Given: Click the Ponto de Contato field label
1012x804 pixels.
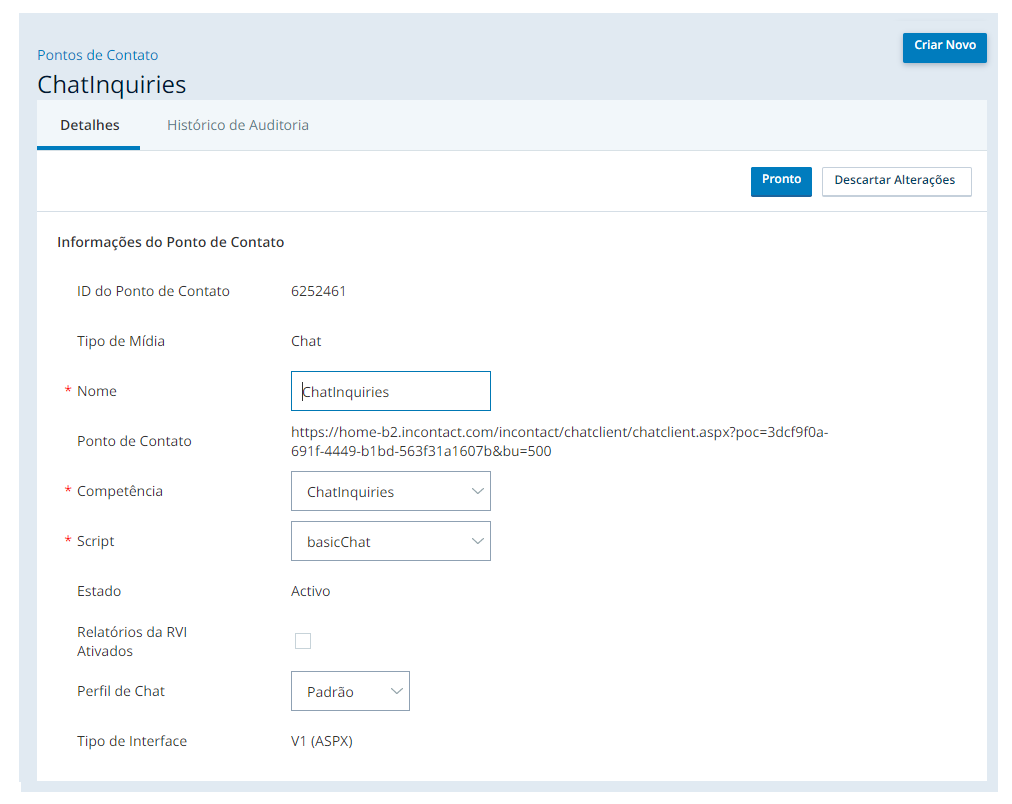Looking at the screenshot, I should pyautogui.click(x=134, y=441).
